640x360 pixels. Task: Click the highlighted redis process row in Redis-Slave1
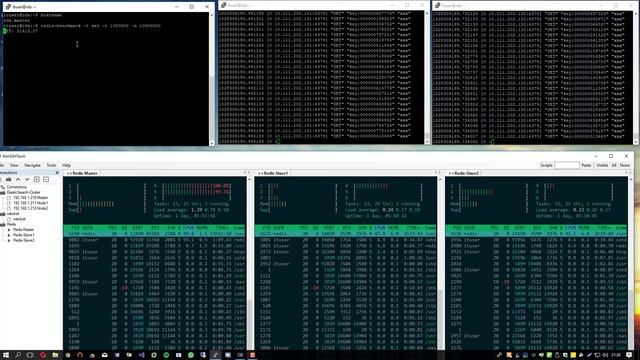click(x=345, y=233)
